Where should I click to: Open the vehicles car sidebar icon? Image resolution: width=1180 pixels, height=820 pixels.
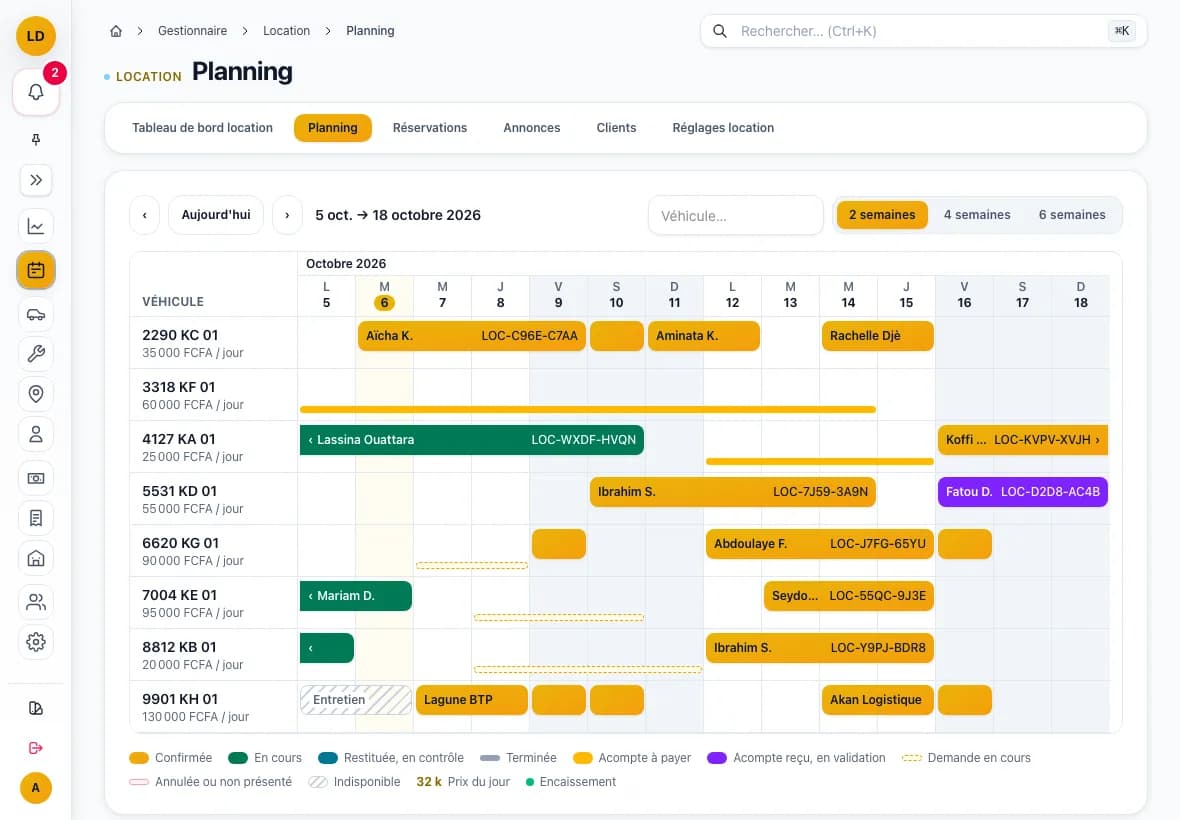[35, 314]
